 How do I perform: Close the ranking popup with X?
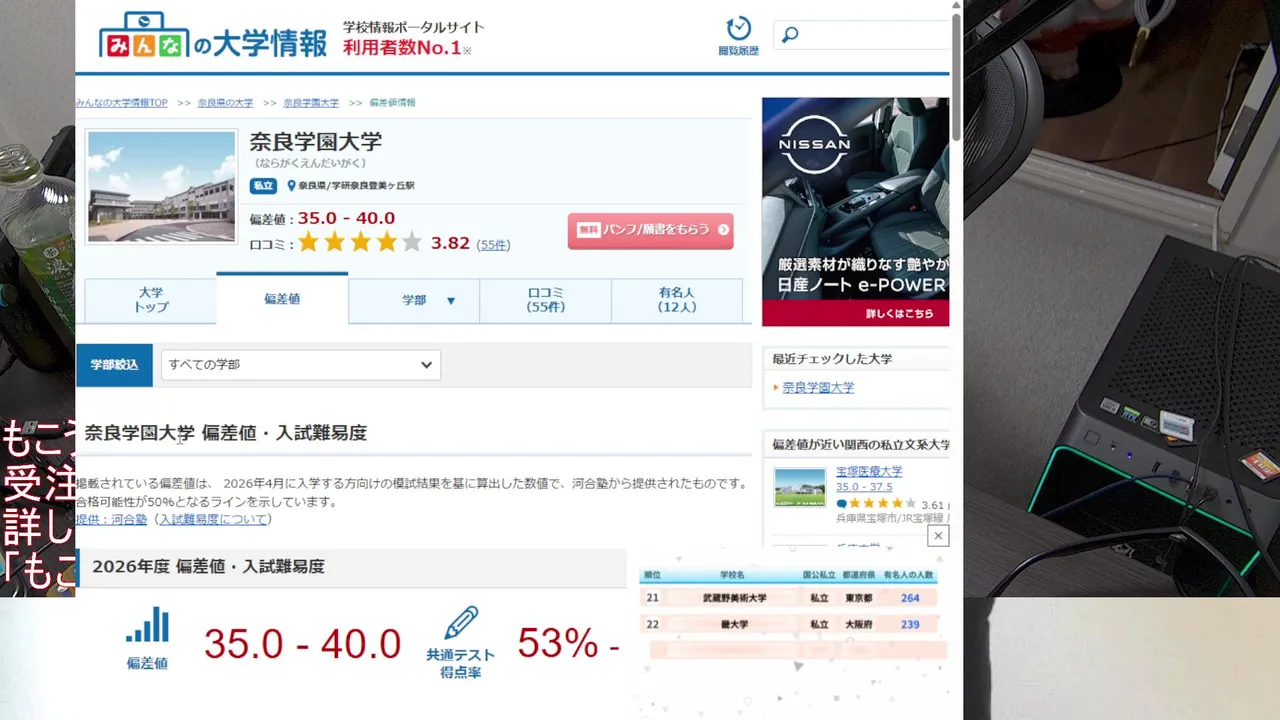coord(938,536)
